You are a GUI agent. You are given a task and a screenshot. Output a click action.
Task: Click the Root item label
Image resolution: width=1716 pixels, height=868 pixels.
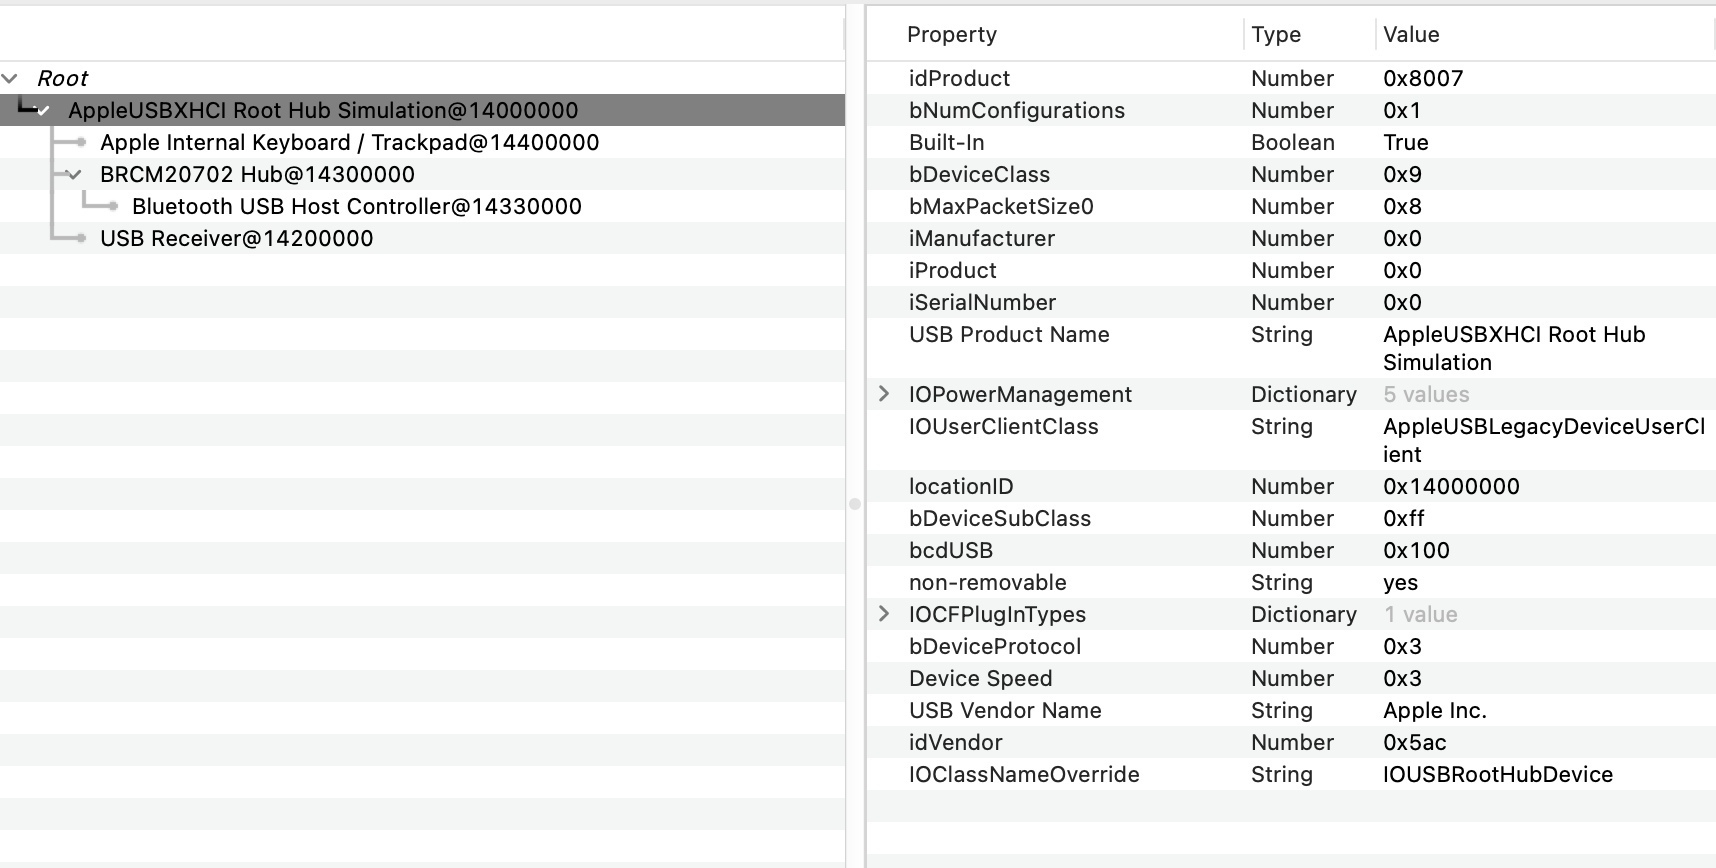point(62,78)
